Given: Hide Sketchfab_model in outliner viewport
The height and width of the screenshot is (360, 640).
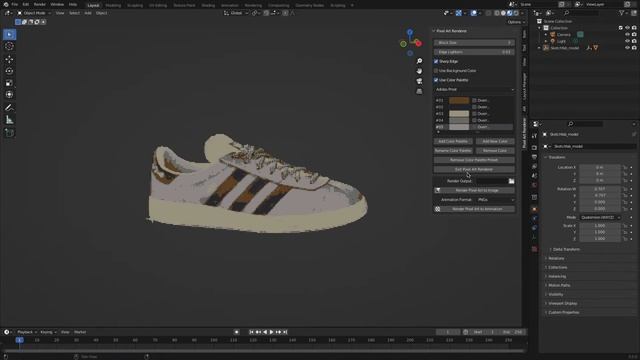Looking at the screenshot, I should pyautogui.click(x=627, y=48).
